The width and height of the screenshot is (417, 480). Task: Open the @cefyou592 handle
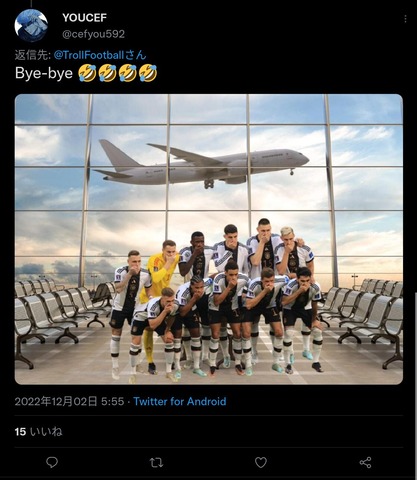coord(94,34)
